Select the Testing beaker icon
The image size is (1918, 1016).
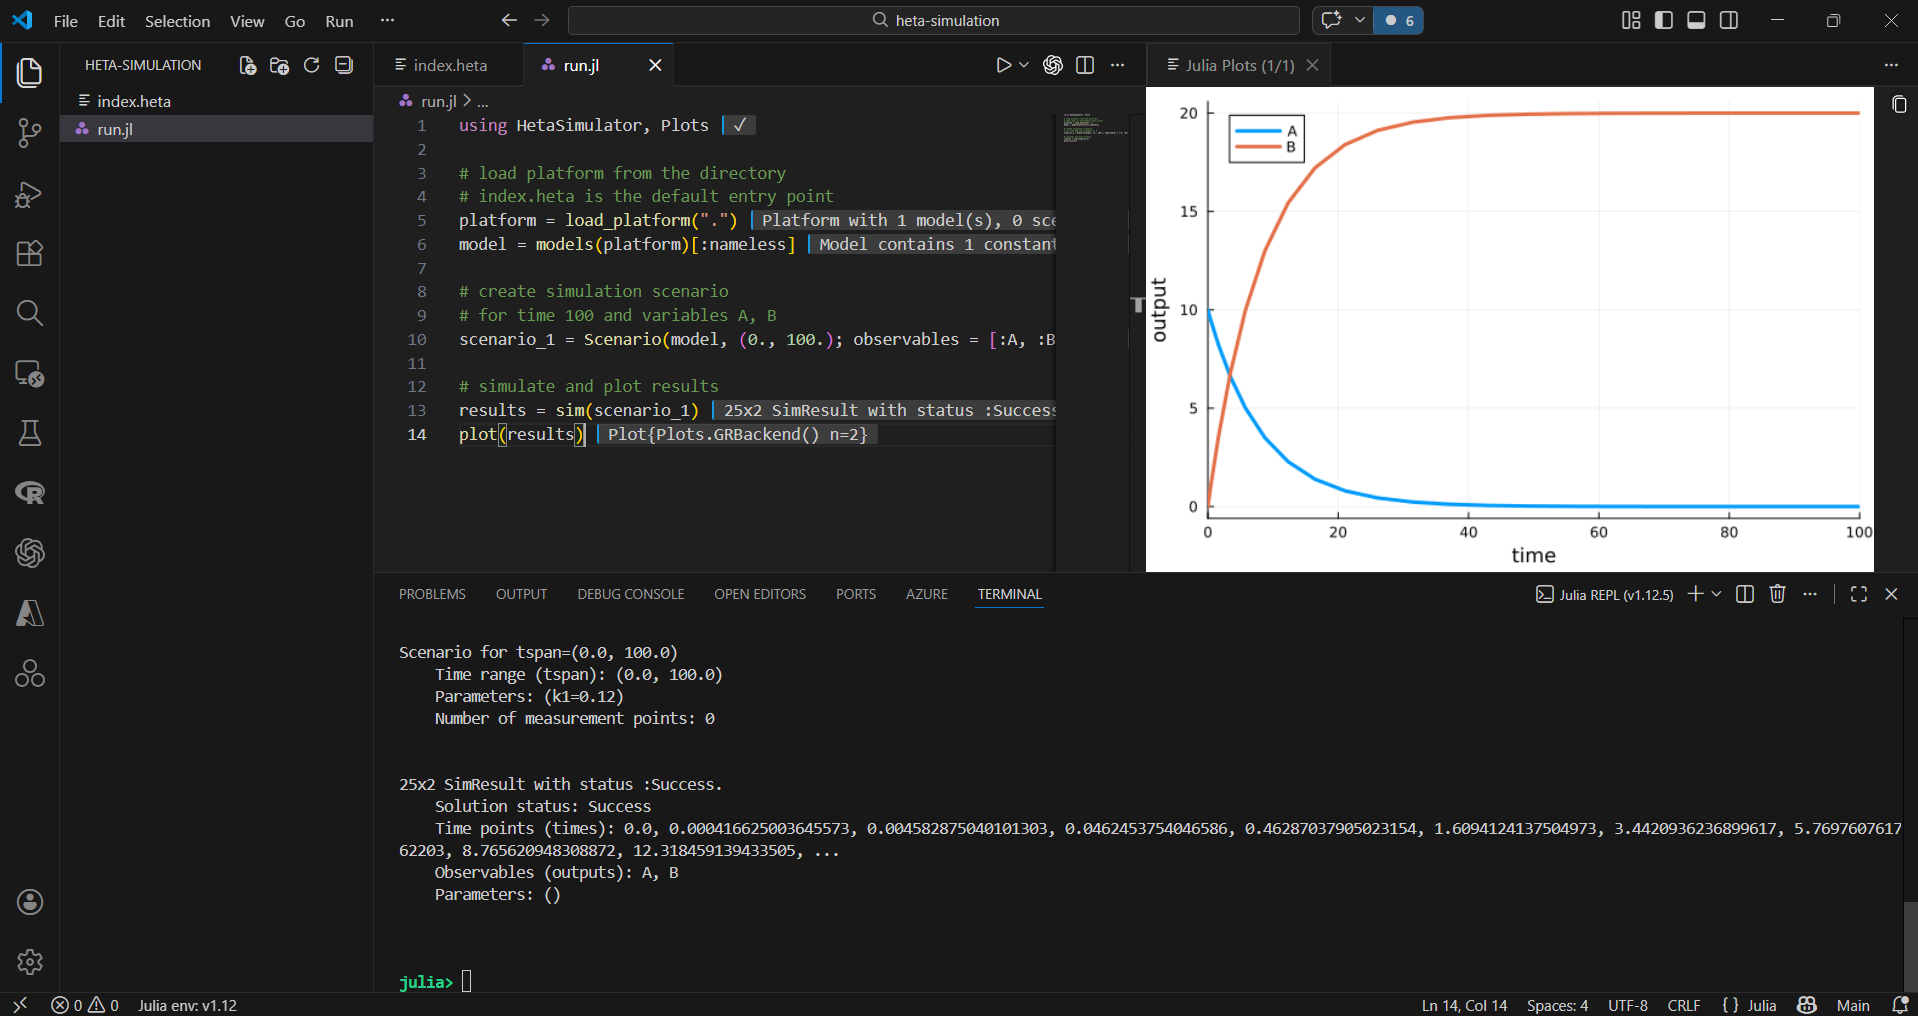click(30, 433)
